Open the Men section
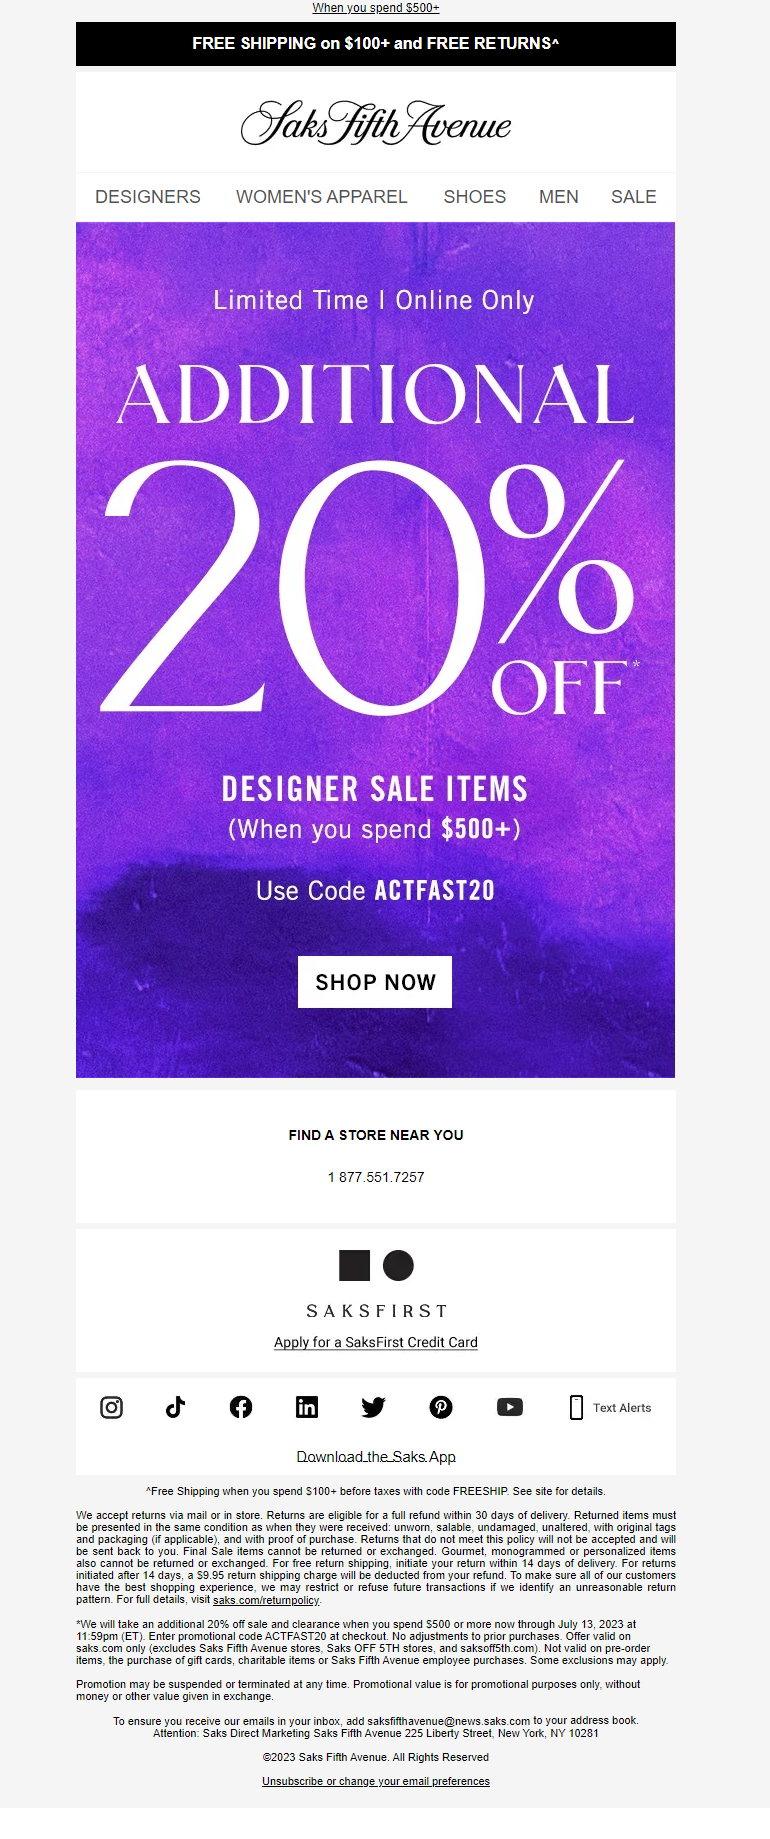770x1839 pixels. pos(559,197)
